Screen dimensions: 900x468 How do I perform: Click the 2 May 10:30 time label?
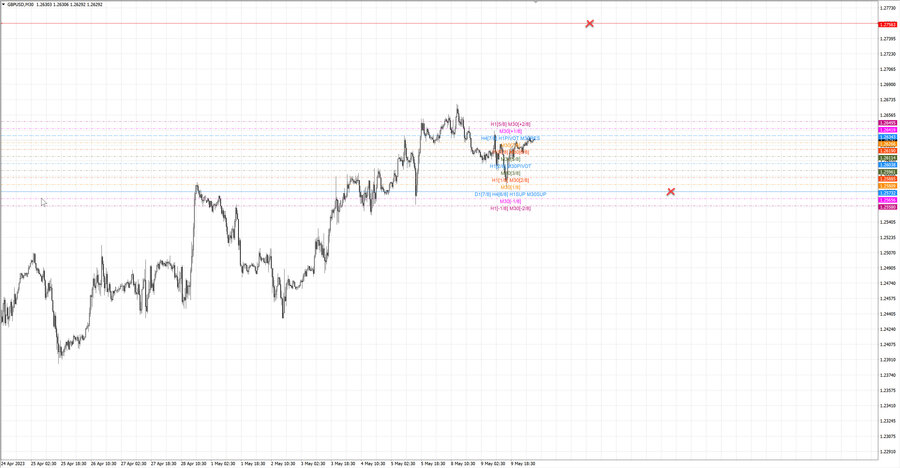coord(283,463)
